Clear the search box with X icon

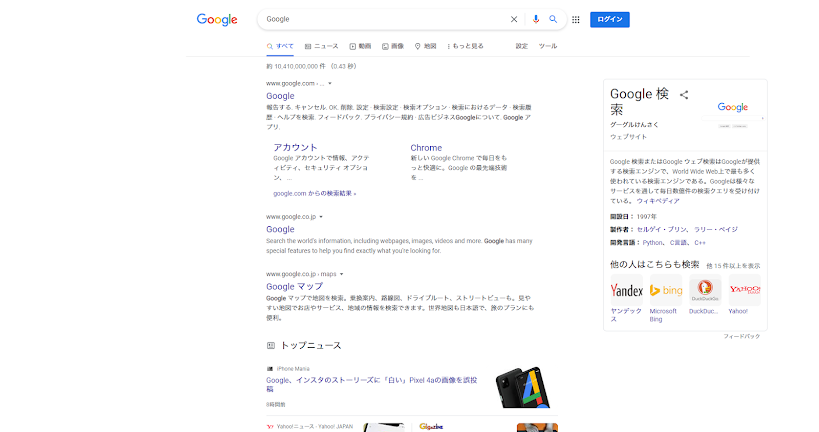tap(514, 19)
